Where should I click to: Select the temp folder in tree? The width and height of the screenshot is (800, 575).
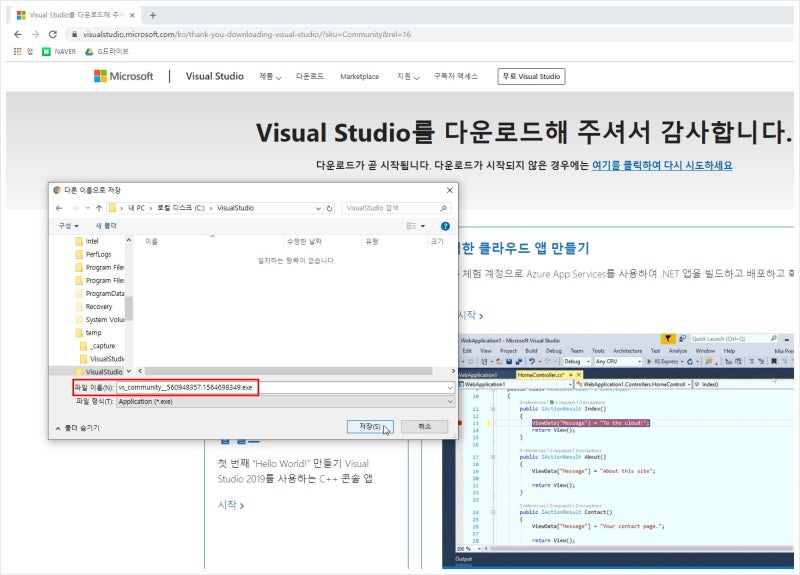point(89,333)
